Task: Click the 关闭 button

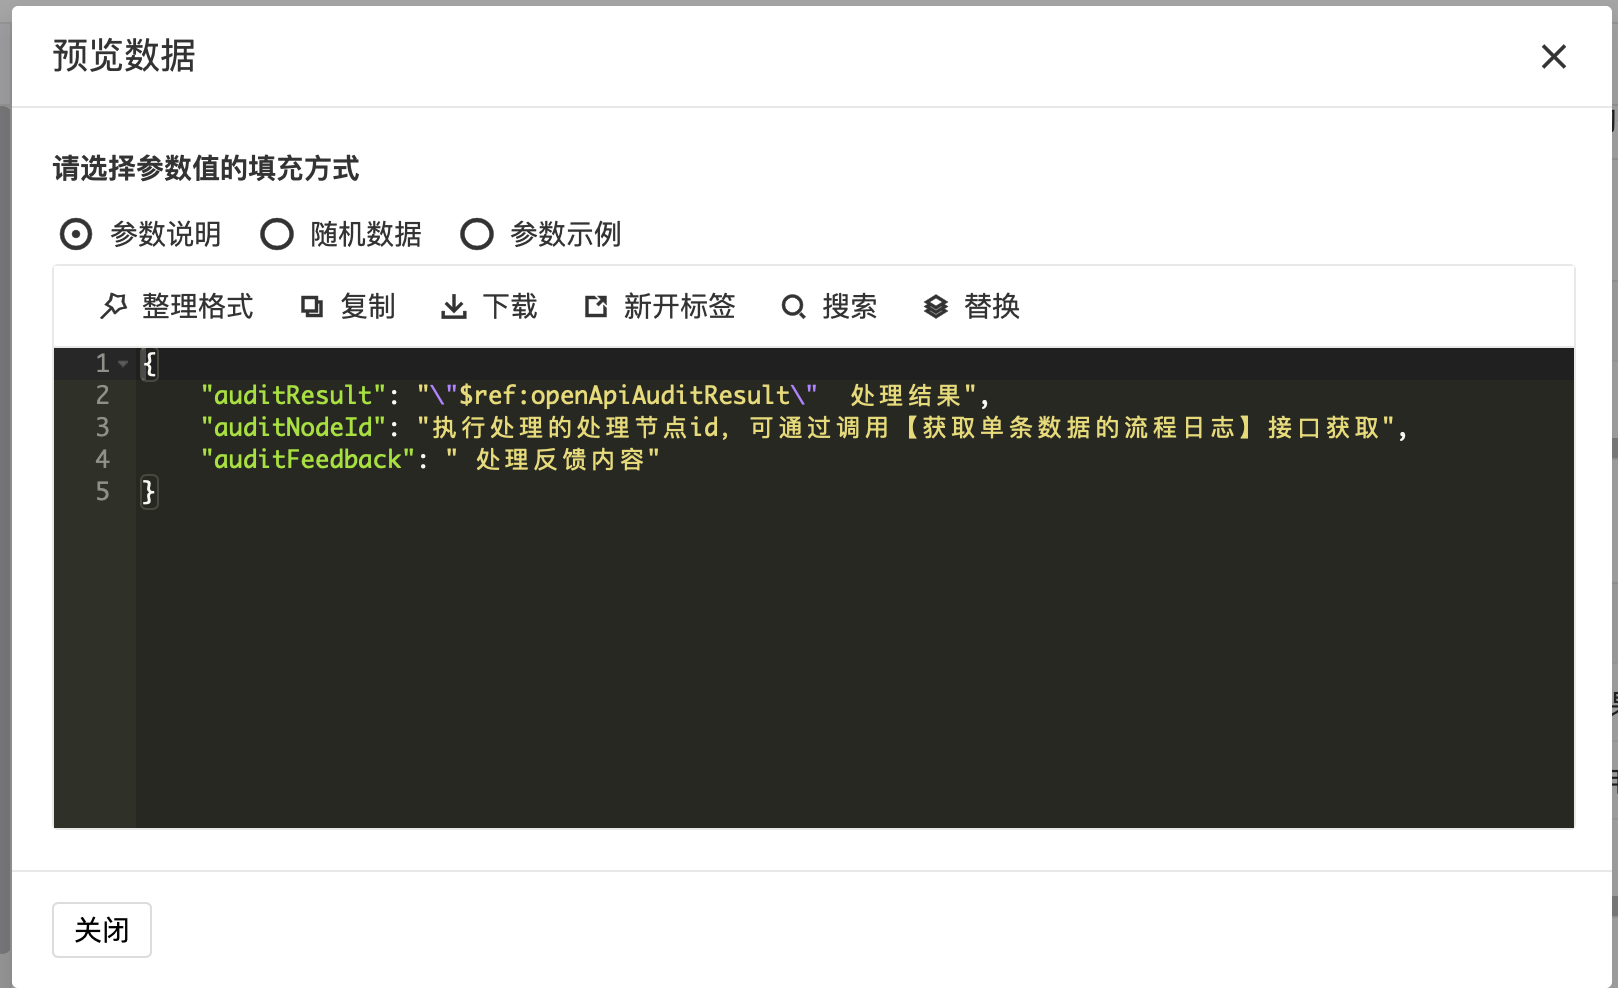Action: pos(102,930)
